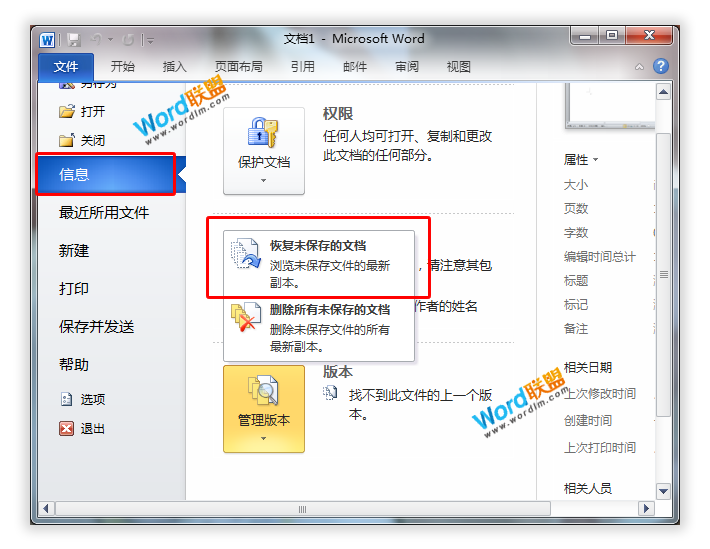Click the Word application icon in title bar
This screenshot has width=710, height=549.
(x=47, y=40)
